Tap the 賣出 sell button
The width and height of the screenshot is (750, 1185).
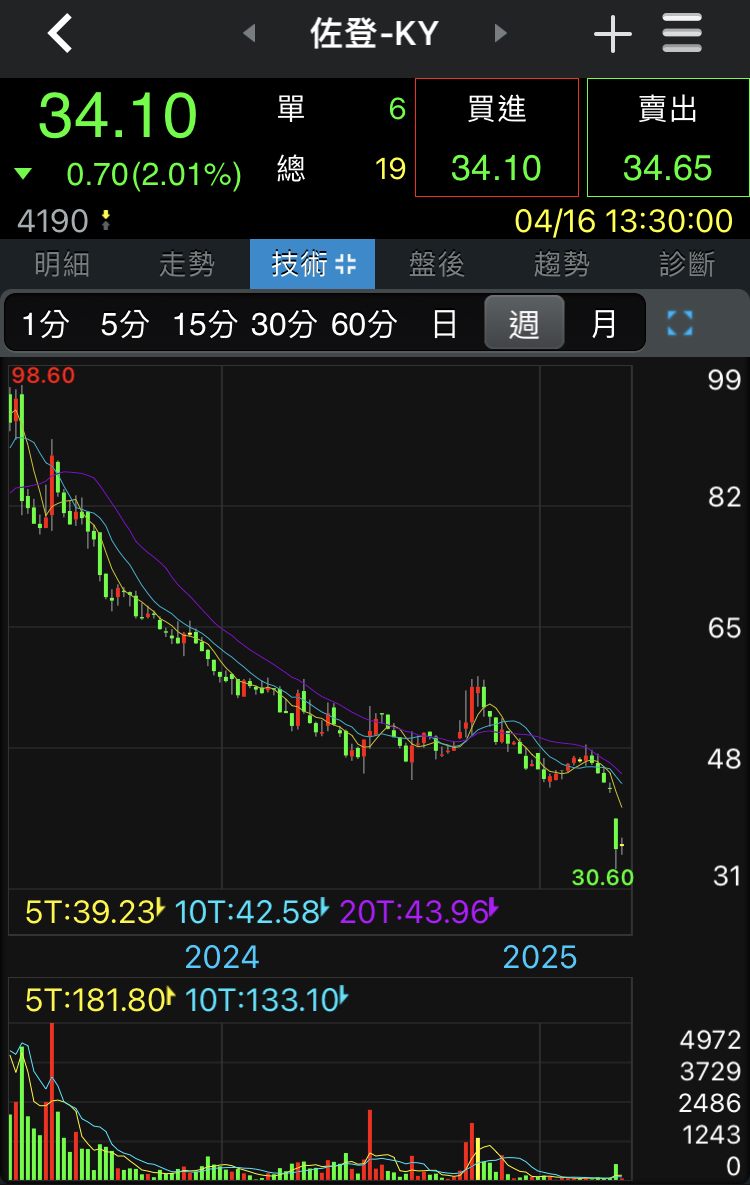point(668,138)
